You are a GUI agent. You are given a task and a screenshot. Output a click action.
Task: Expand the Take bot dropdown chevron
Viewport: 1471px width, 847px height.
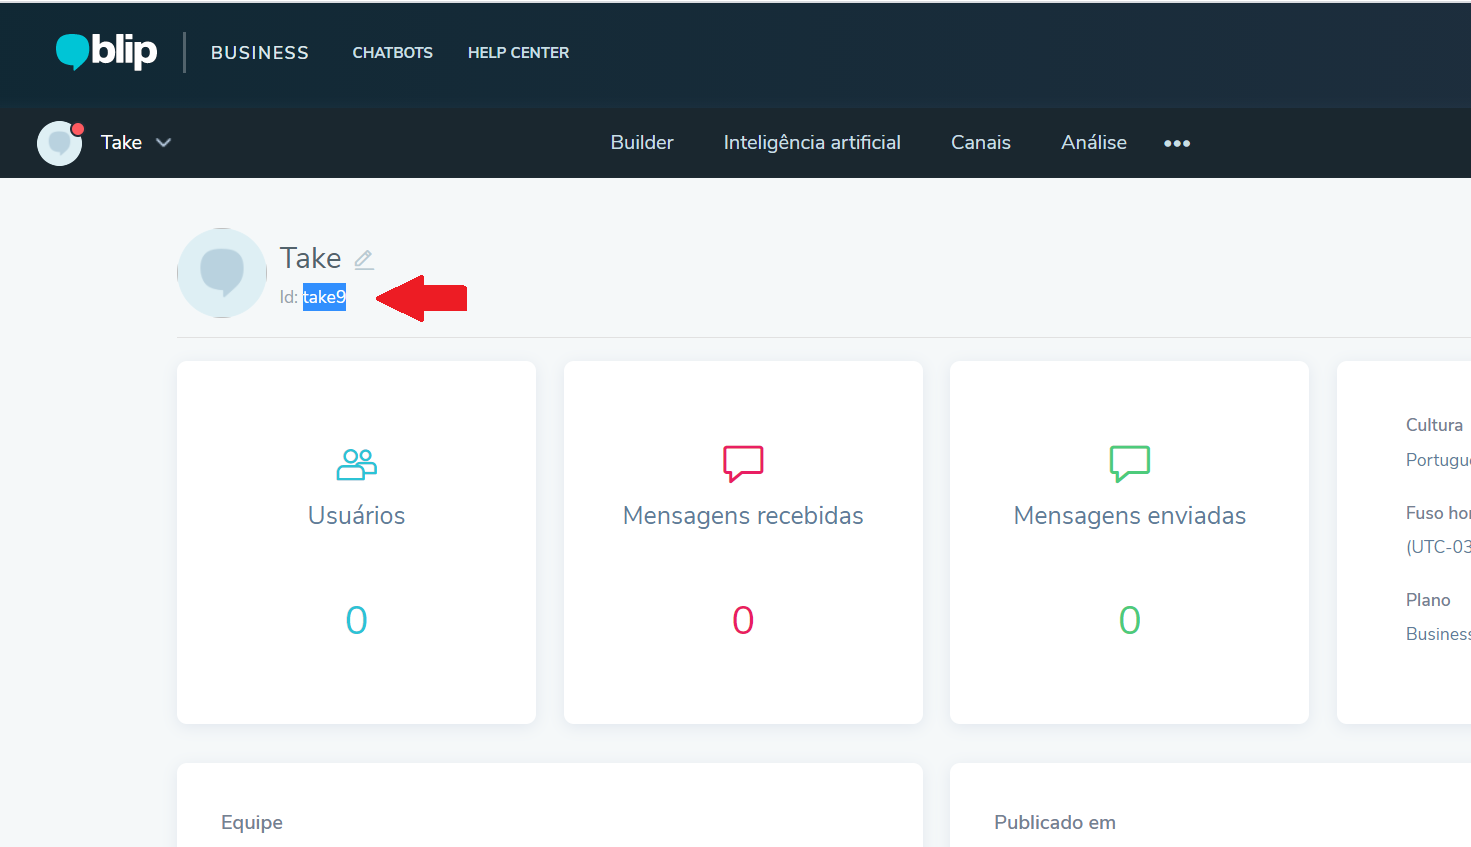tap(164, 143)
